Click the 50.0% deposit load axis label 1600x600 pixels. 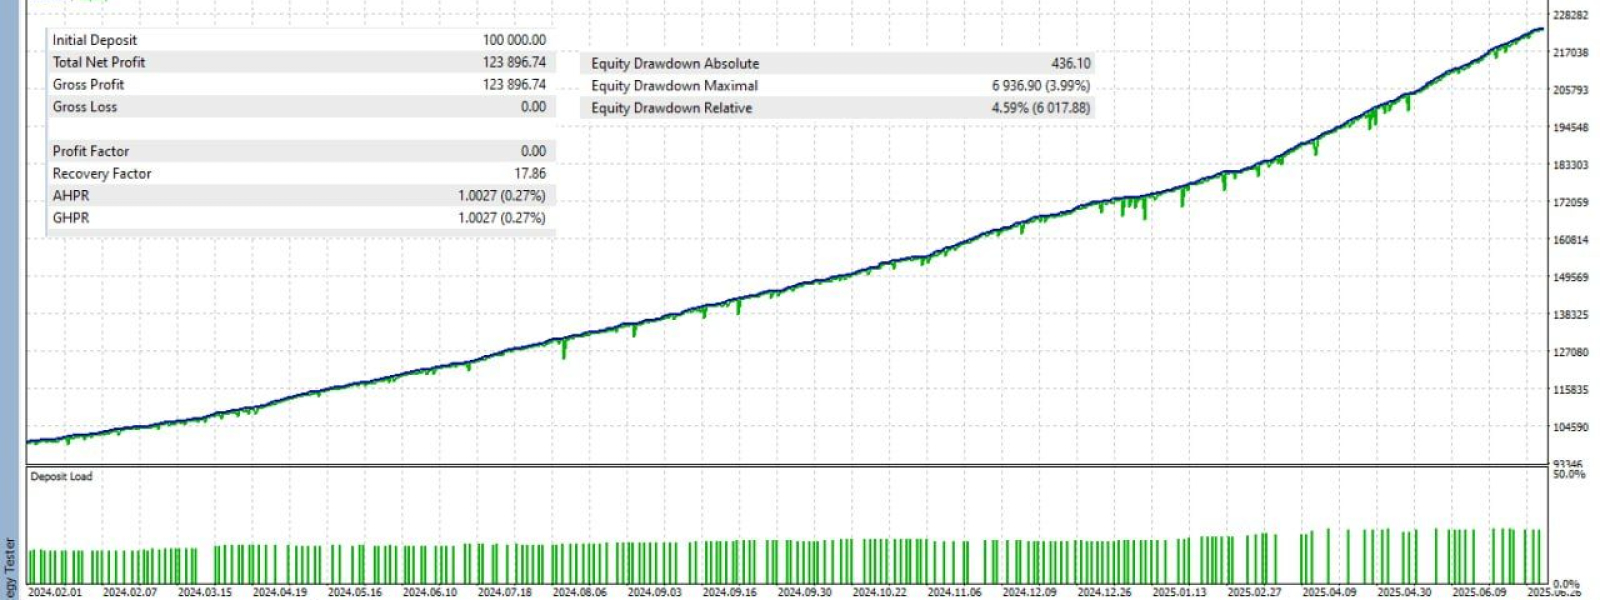tap(1569, 474)
